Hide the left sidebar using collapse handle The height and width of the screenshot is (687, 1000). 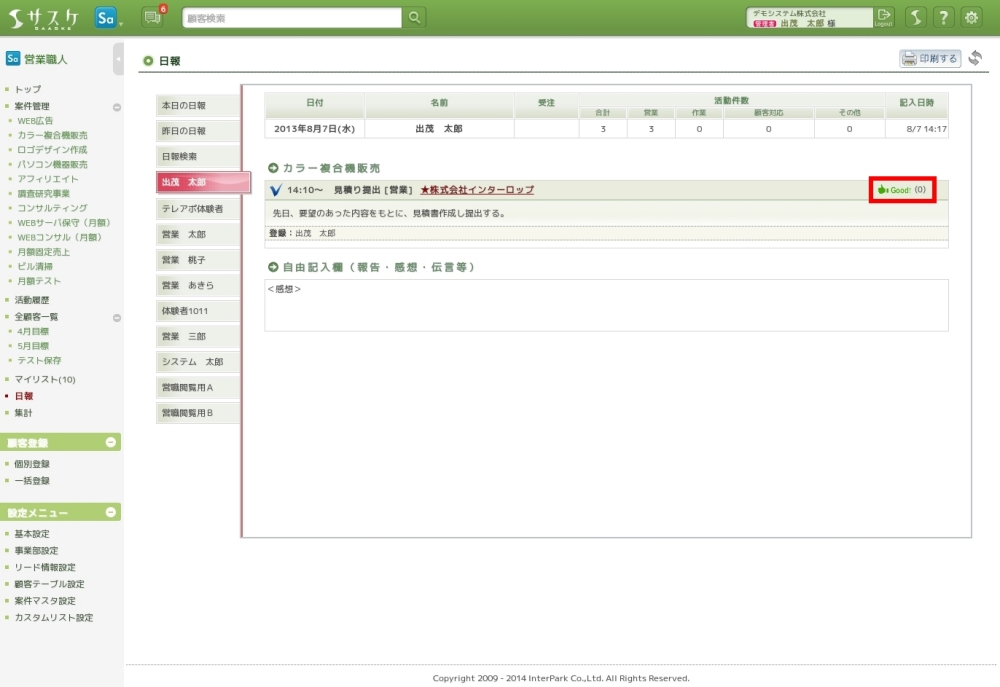118,59
